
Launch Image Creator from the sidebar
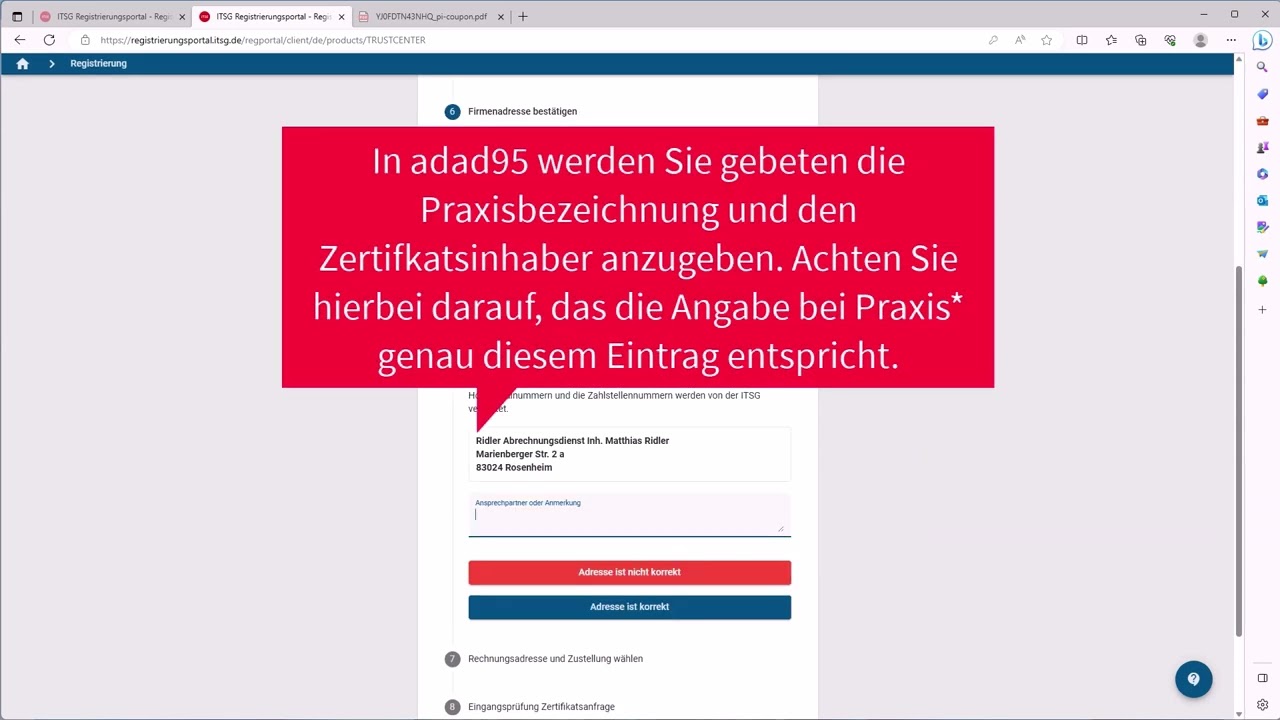1262,226
